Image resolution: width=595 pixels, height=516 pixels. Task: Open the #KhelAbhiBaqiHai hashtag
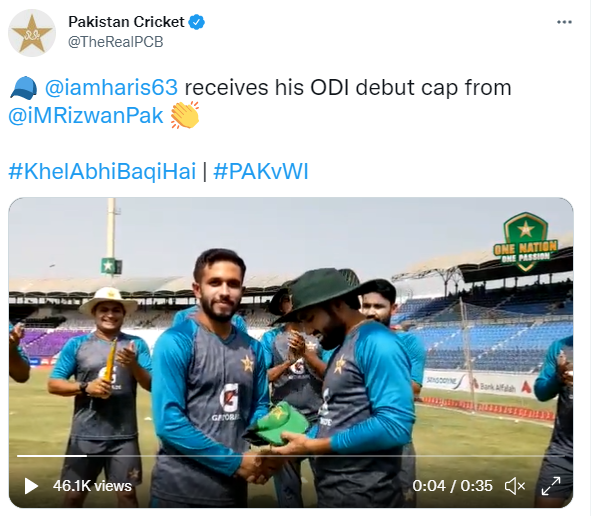pyautogui.click(x=102, y=171)
